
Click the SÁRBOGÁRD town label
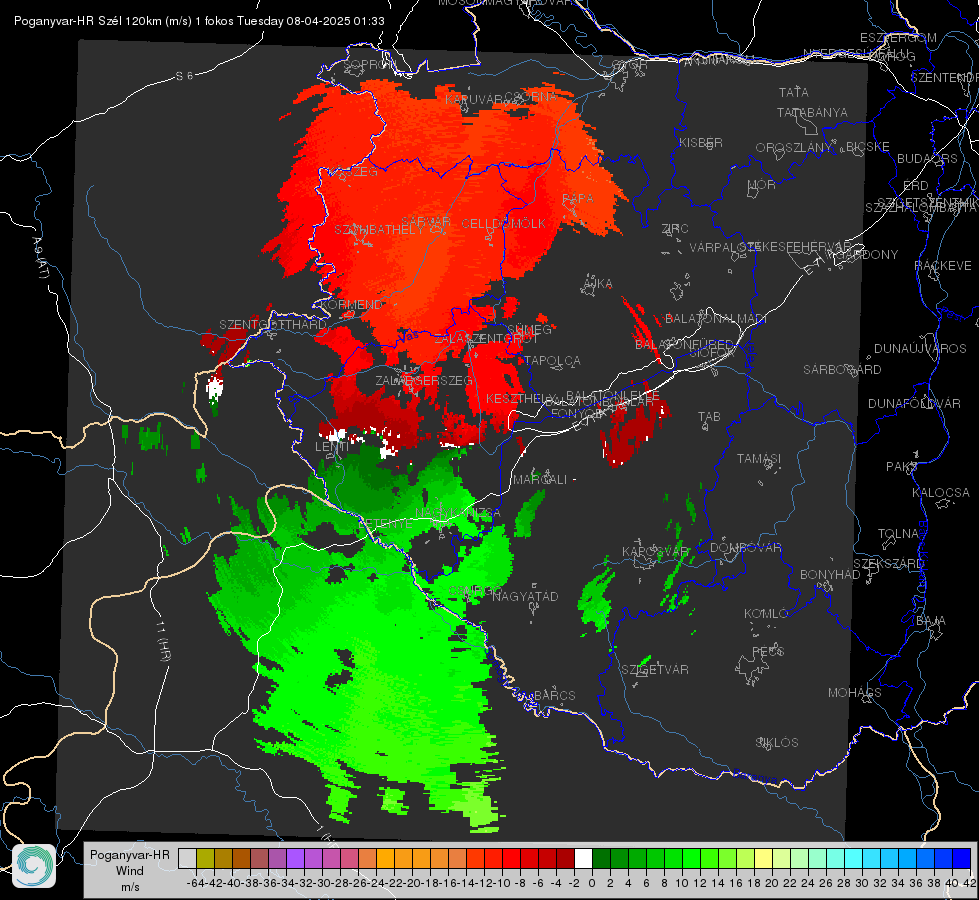(842, 370)
